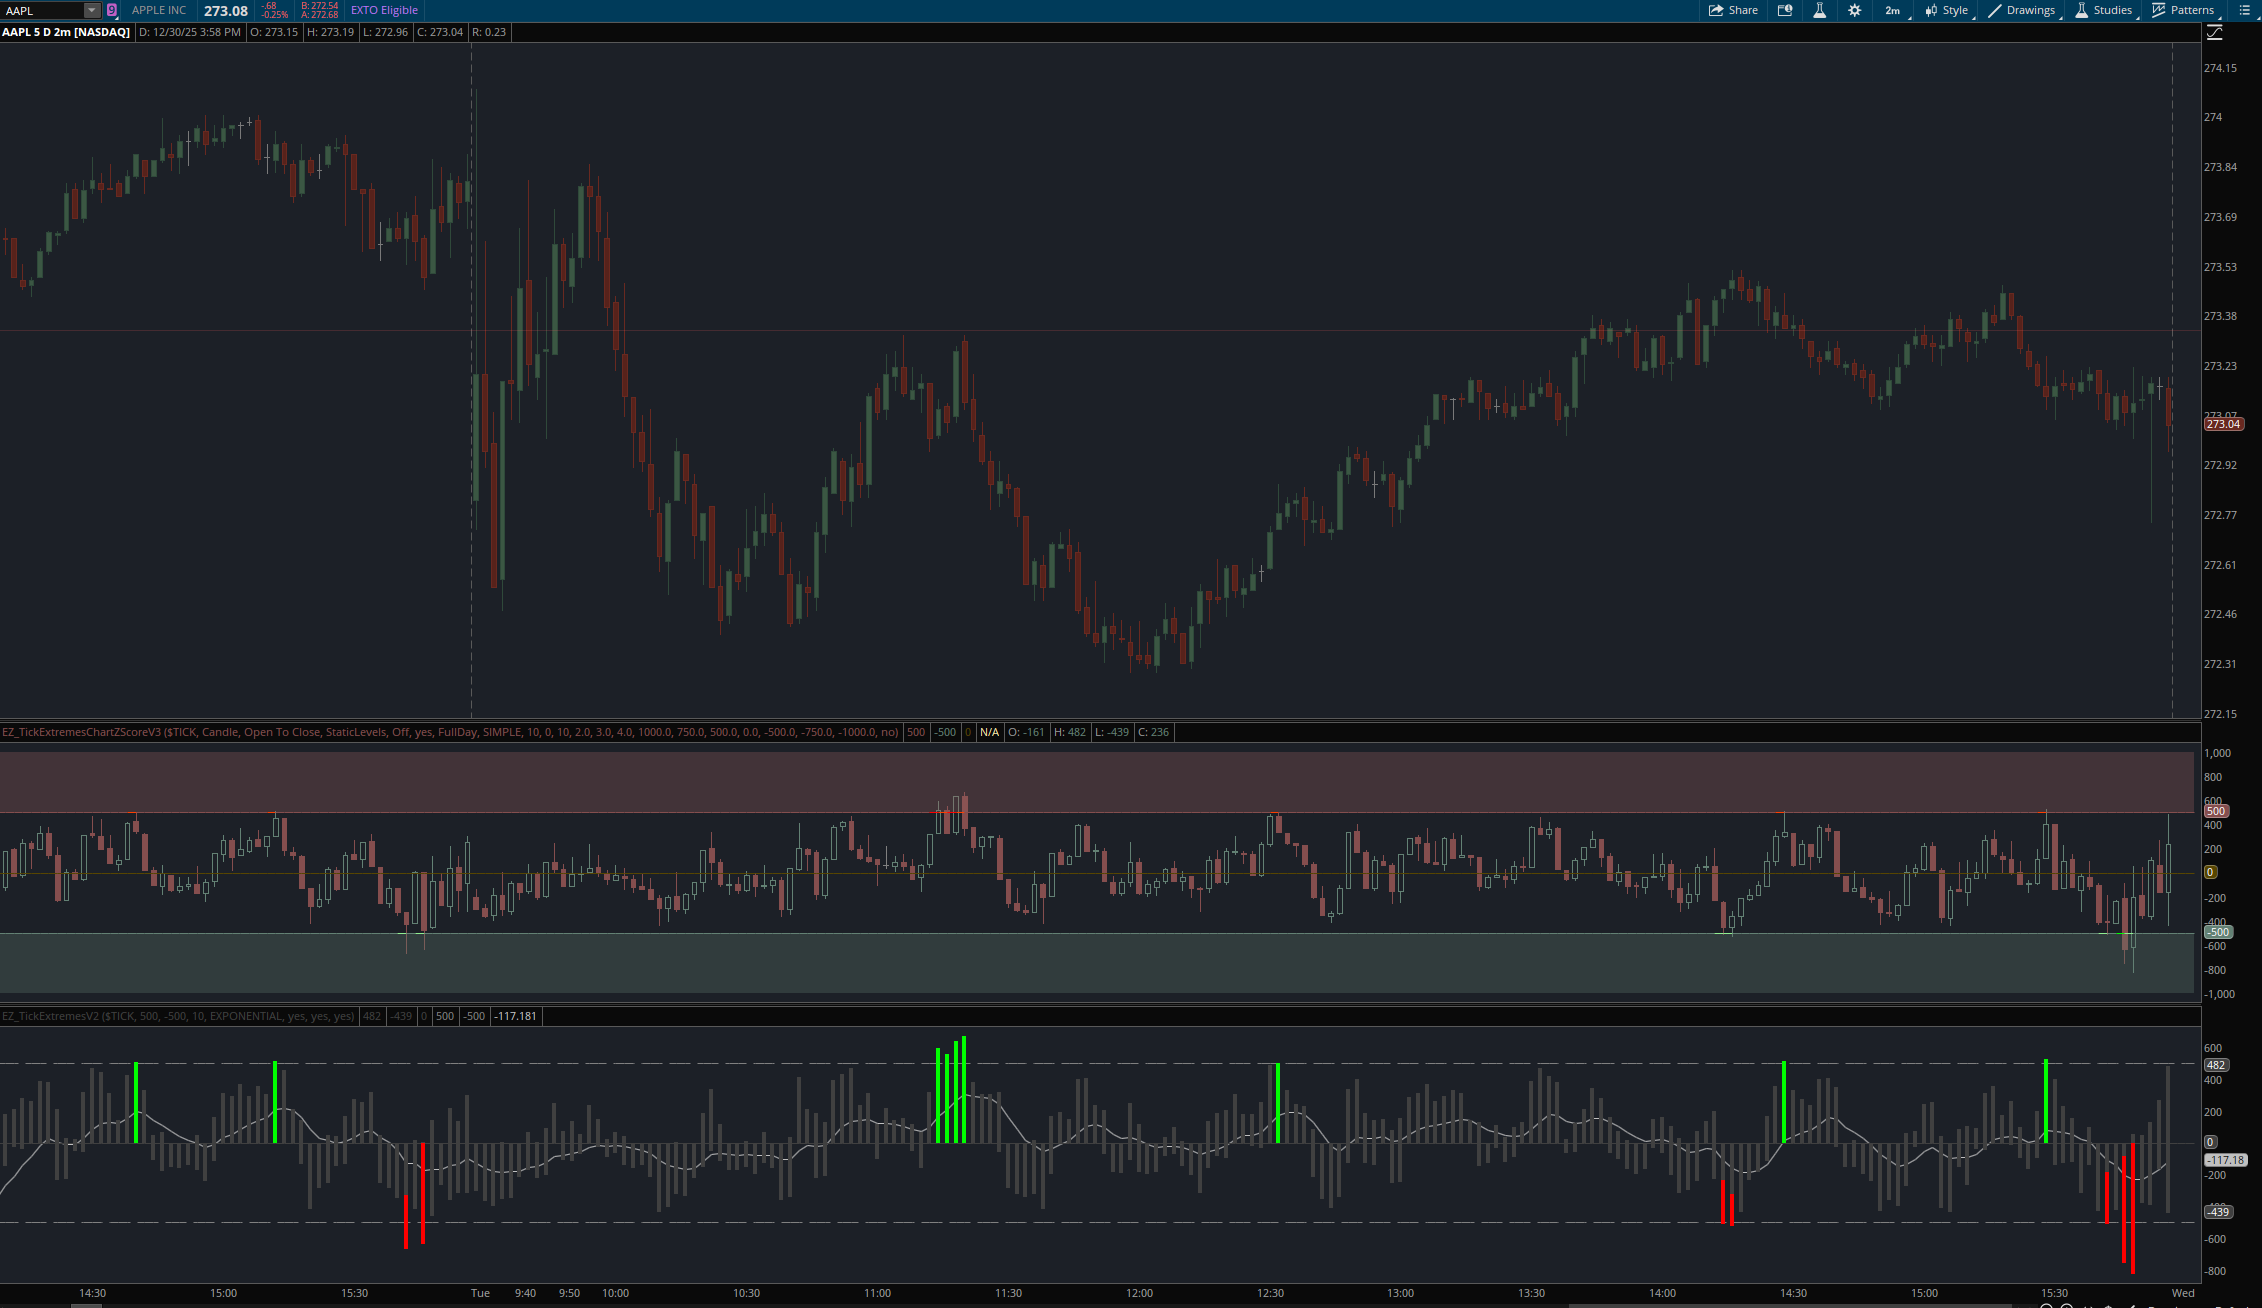
Task: Click the Style candlestick icon
Action: pos(1931,10)
